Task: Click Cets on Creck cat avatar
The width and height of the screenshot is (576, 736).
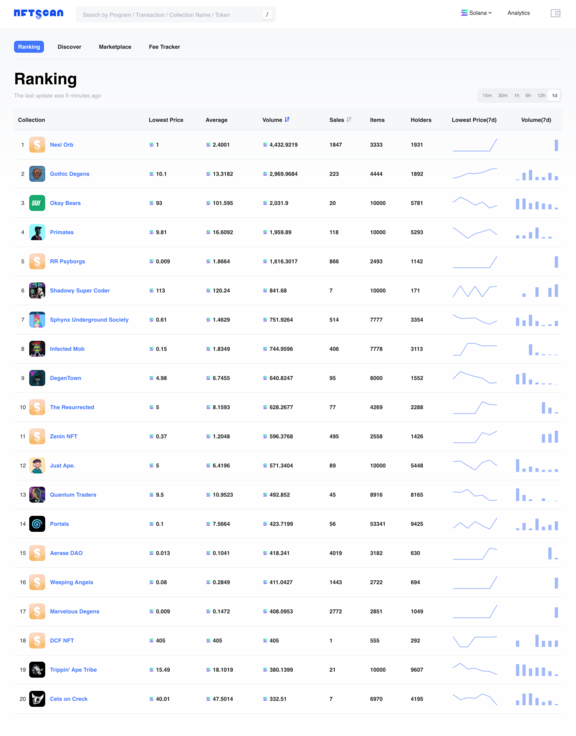Action: 37,699
